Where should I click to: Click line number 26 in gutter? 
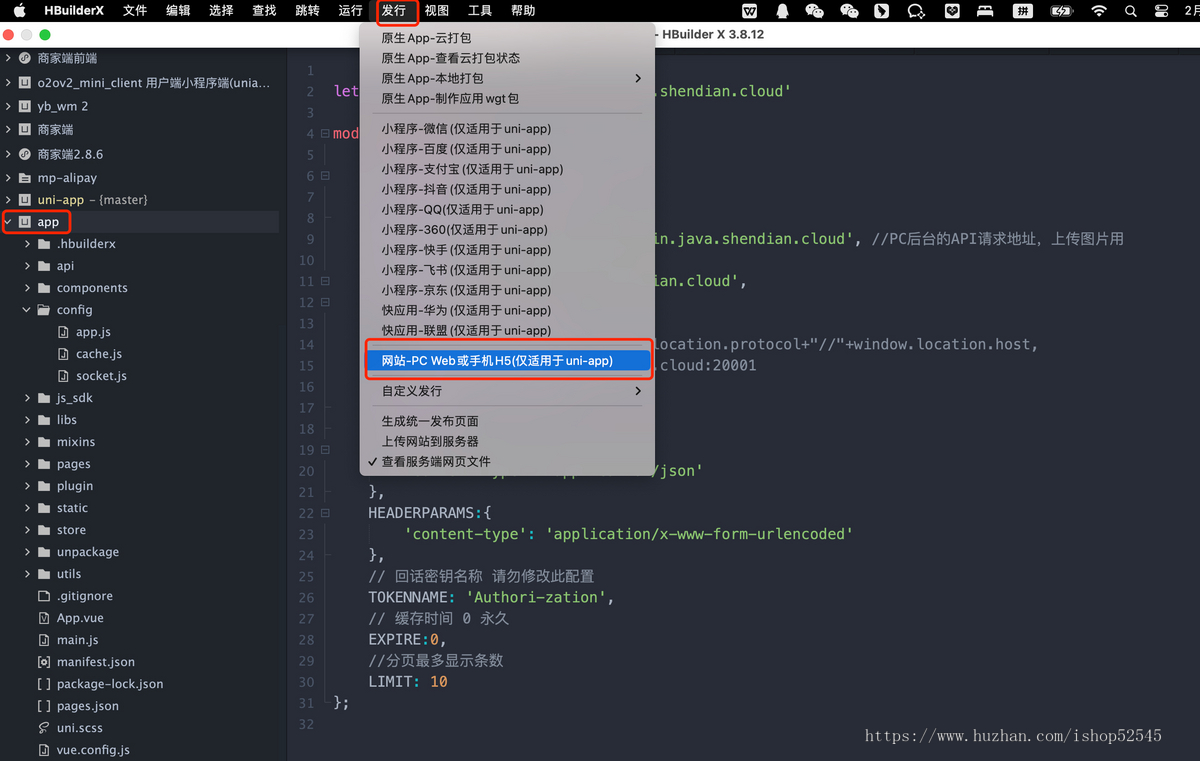pyautogui.click(x=305, y=598)
